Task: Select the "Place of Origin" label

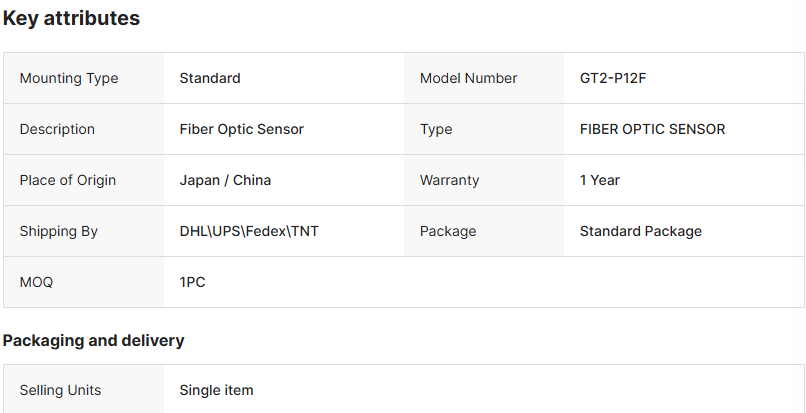Action: (x=67, y=180)
